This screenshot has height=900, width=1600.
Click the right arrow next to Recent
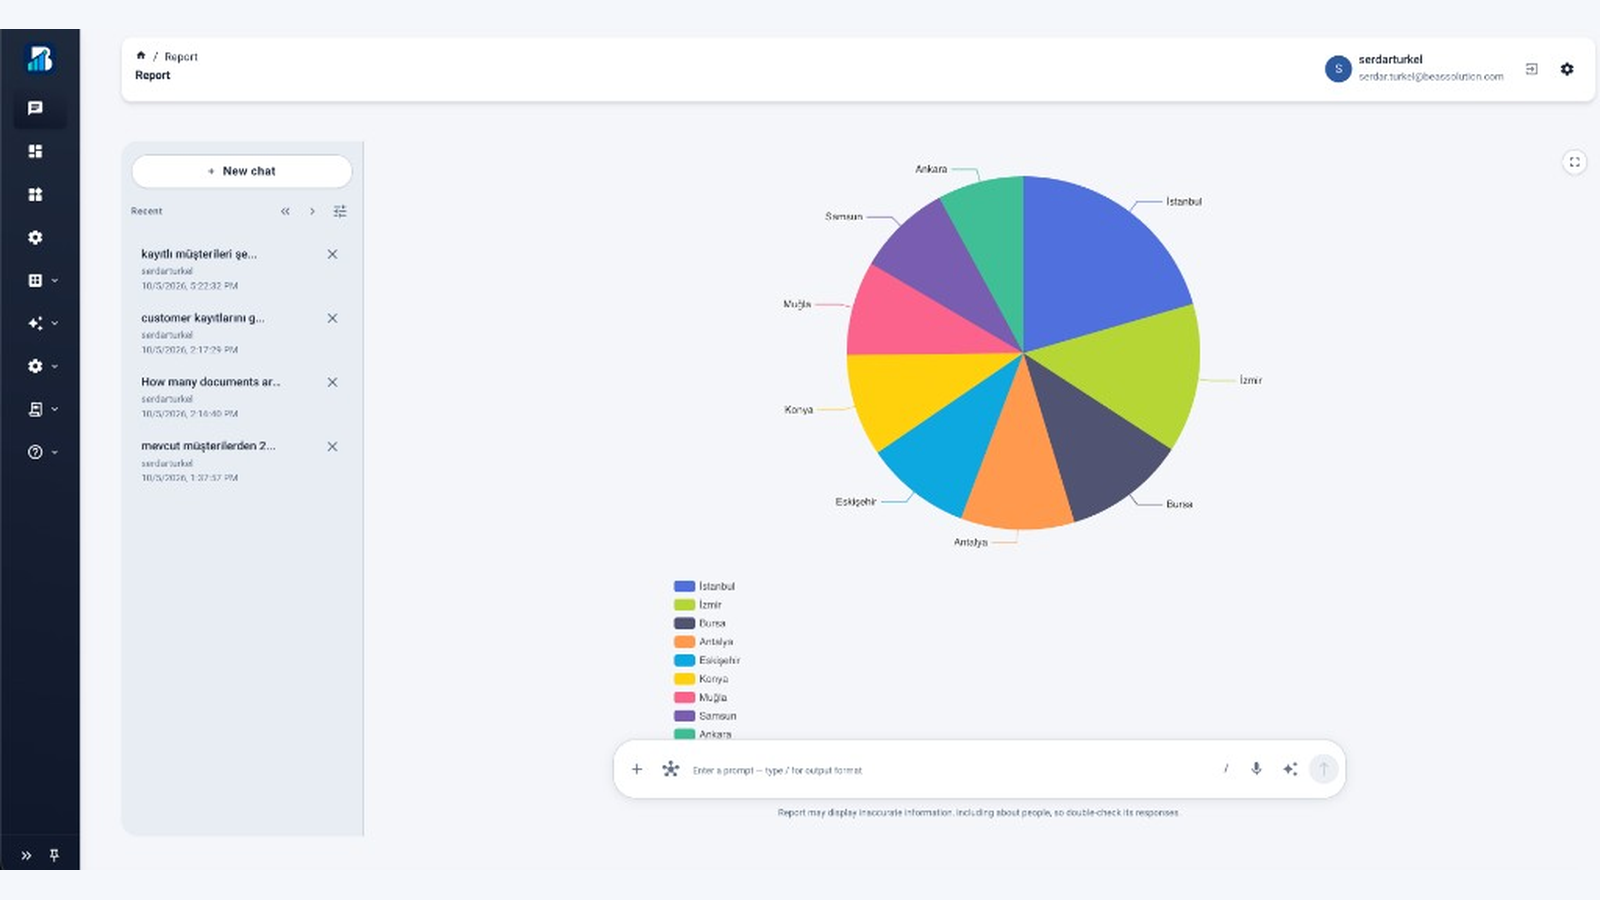[x=312, y=211]
